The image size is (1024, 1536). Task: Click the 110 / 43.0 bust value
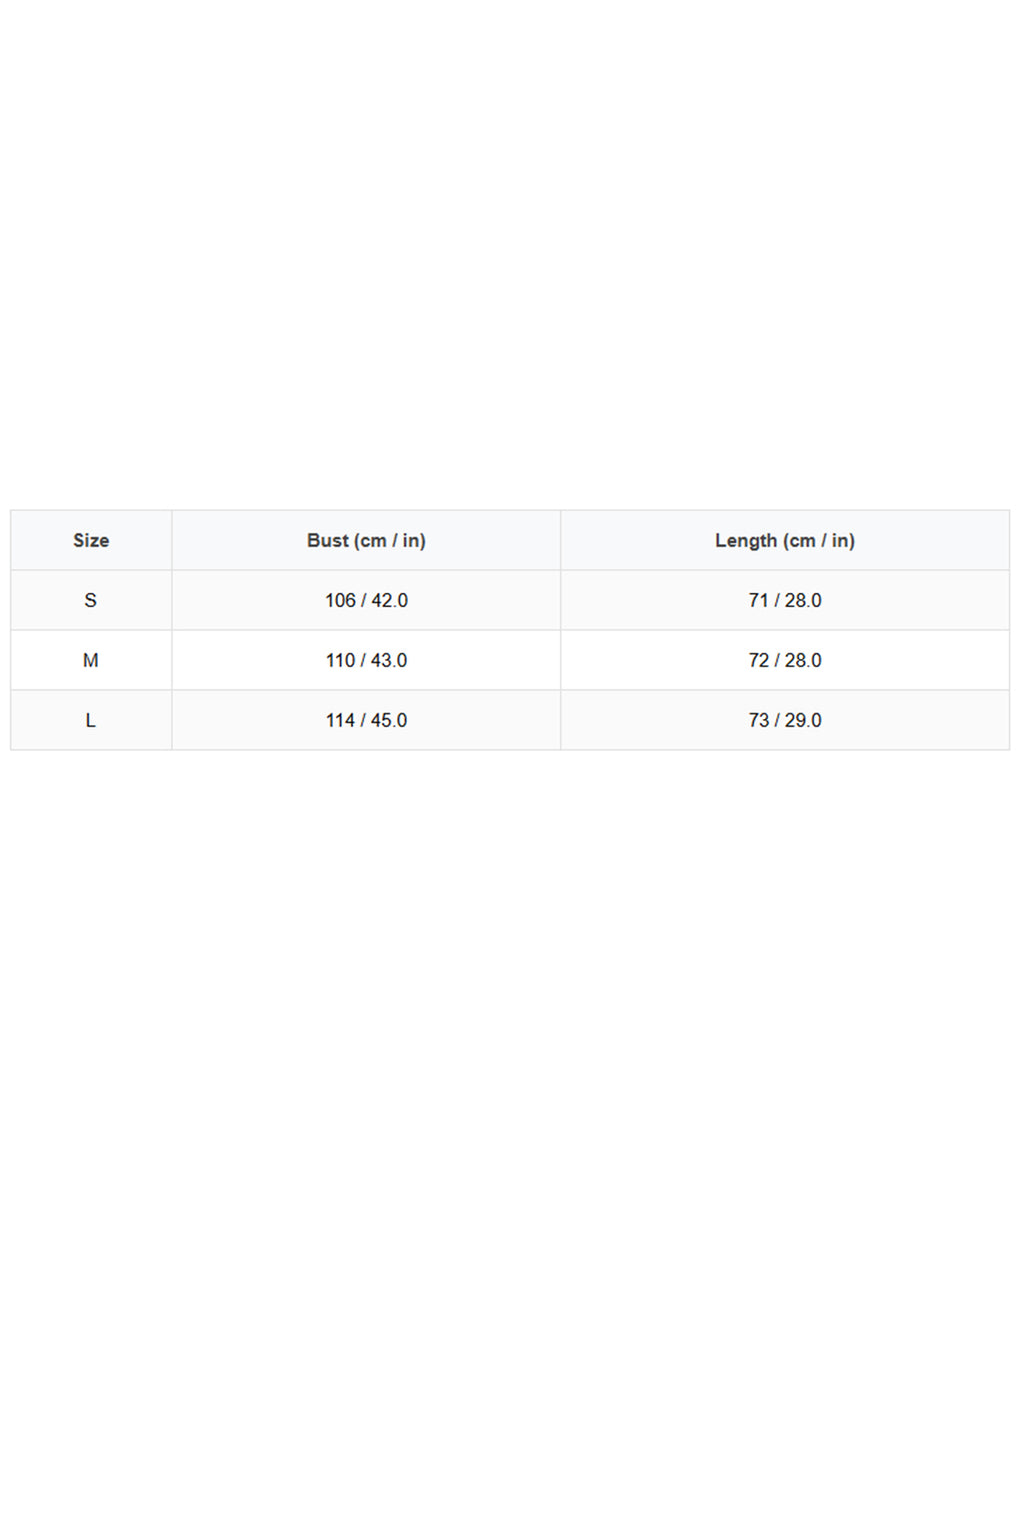pos(366,660)
